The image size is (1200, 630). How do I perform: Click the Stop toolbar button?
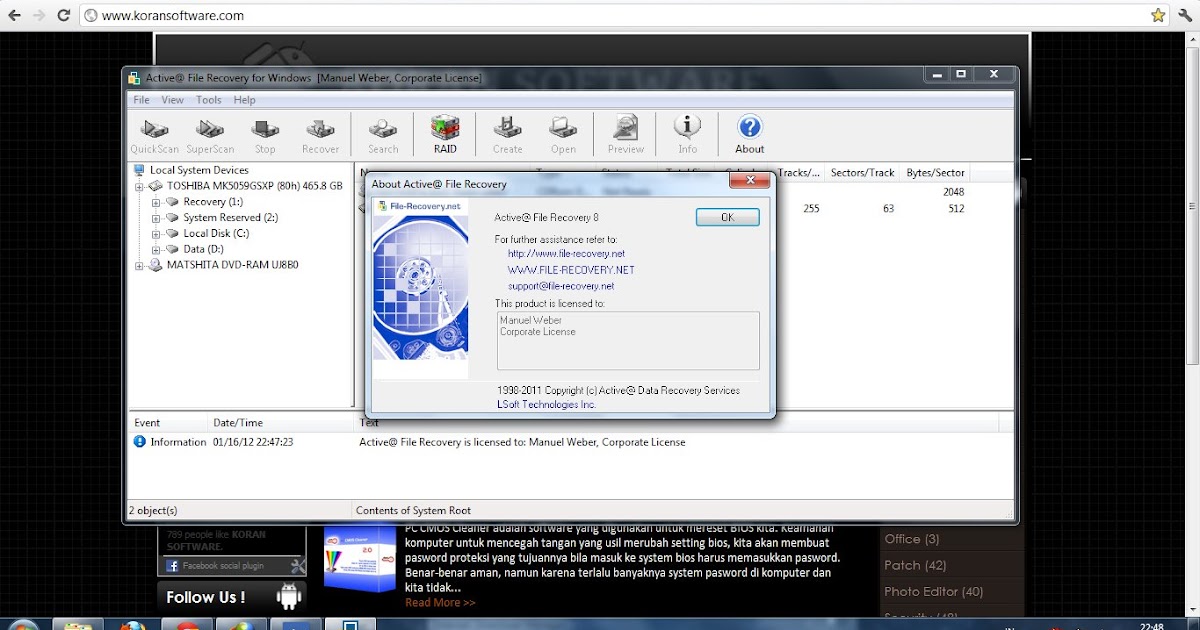pos(265,136)
